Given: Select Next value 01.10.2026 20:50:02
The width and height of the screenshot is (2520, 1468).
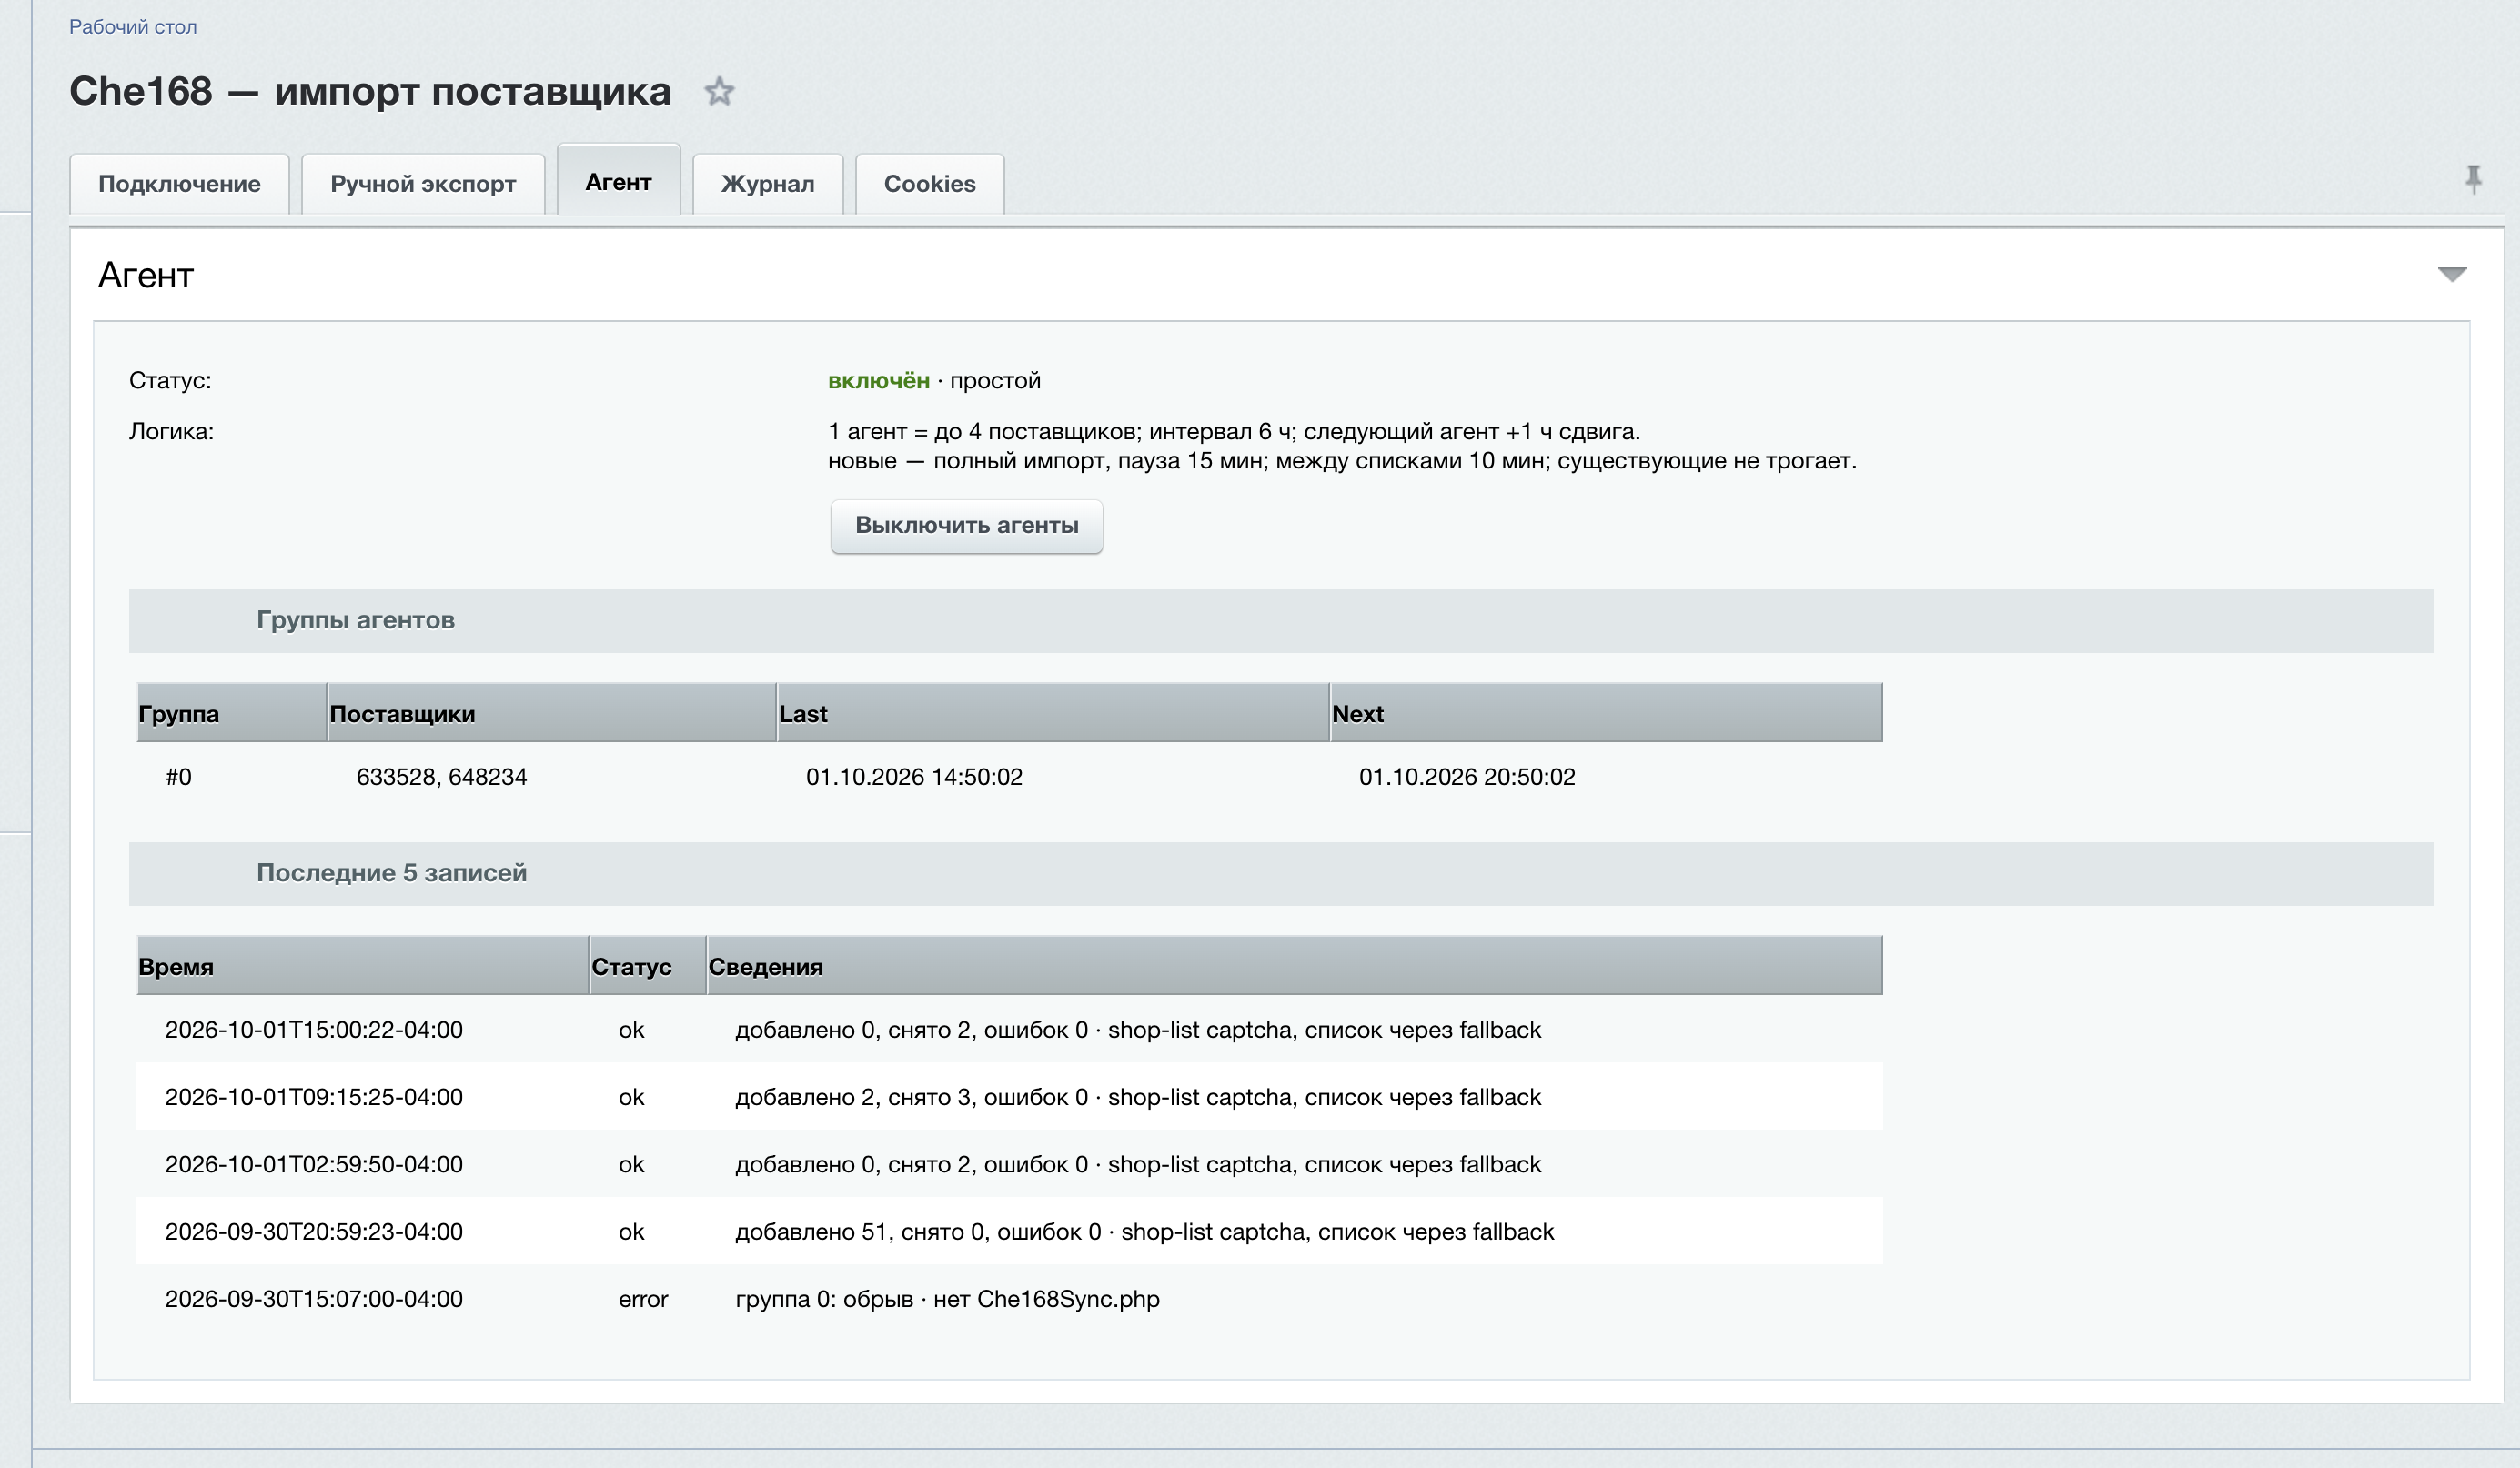Looking at the screenshot, I should [1467, 777].
